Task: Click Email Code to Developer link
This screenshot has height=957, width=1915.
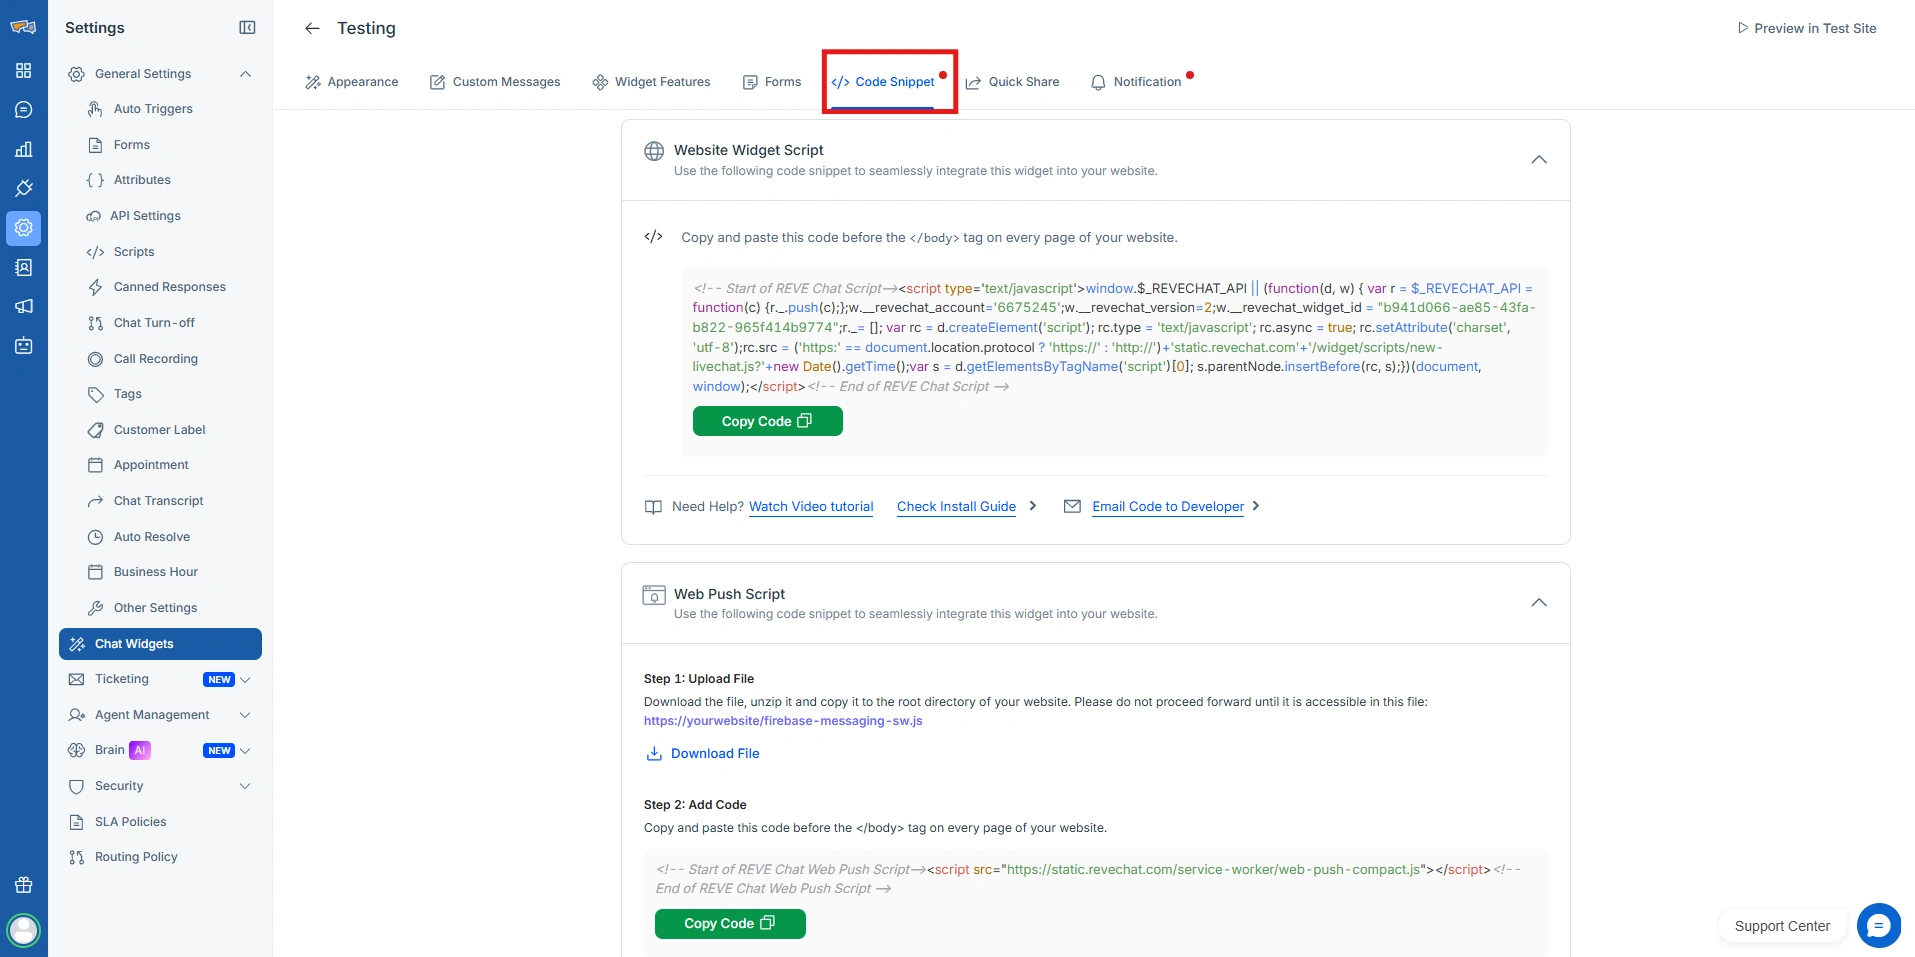Action: pos(1167,507)
